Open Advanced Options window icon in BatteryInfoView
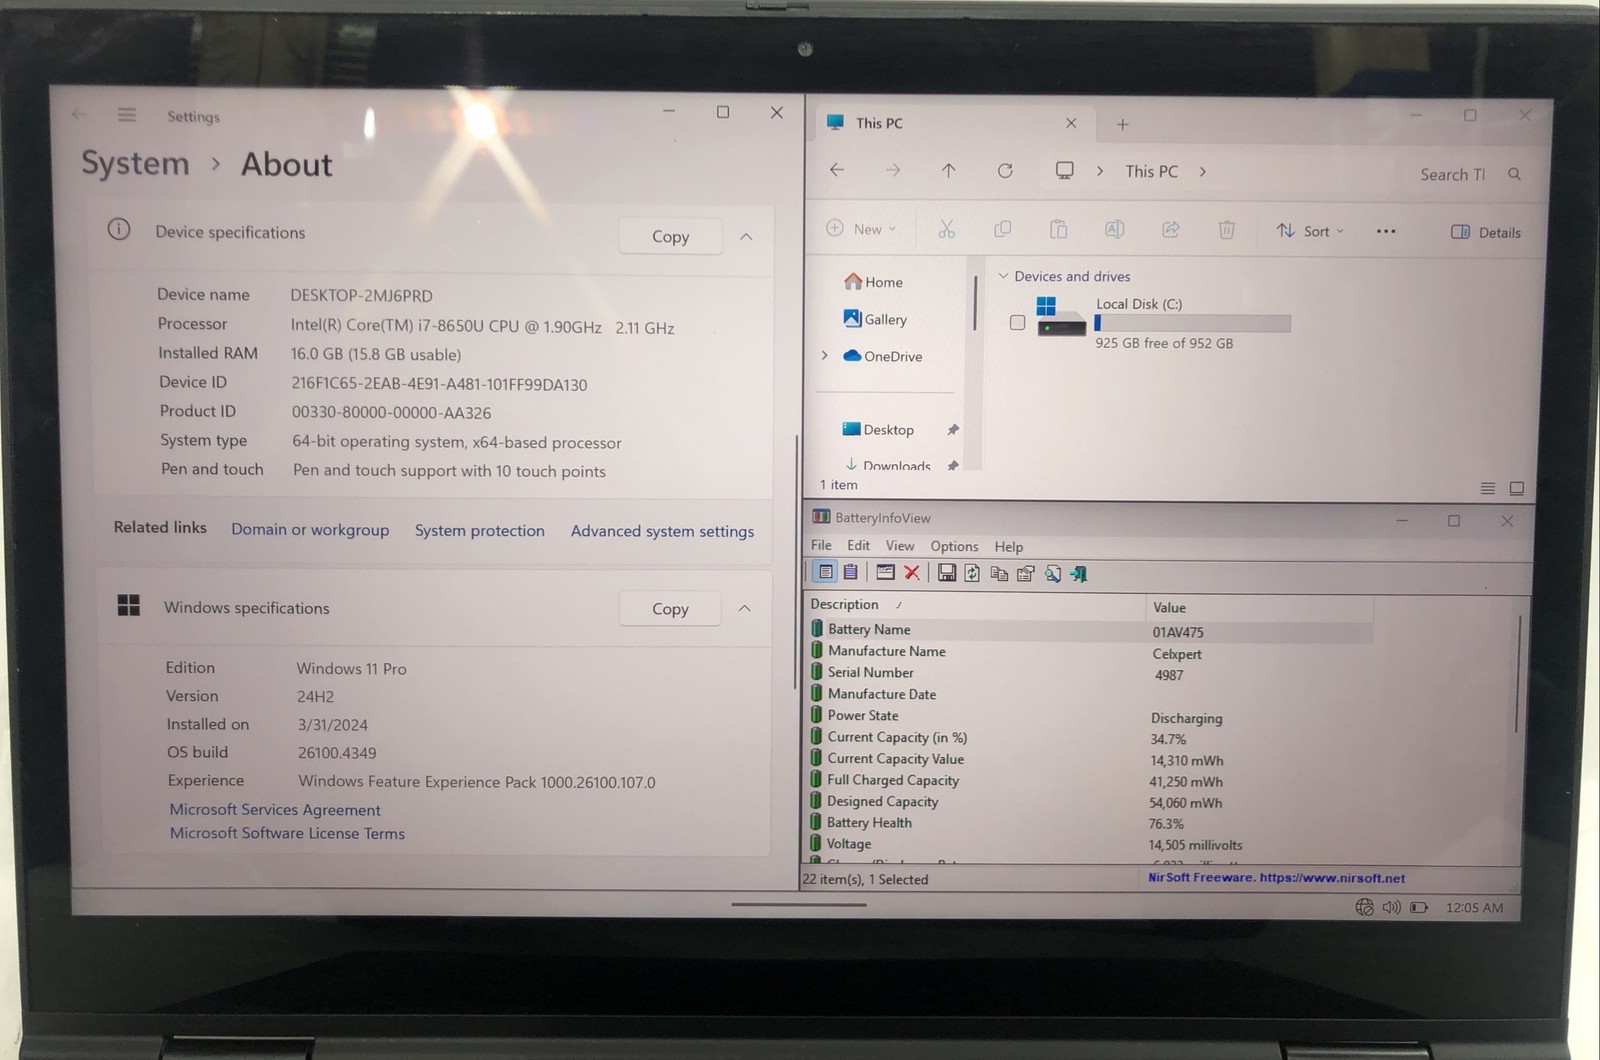1600x1060 pixels. click(x=885, y=572)
